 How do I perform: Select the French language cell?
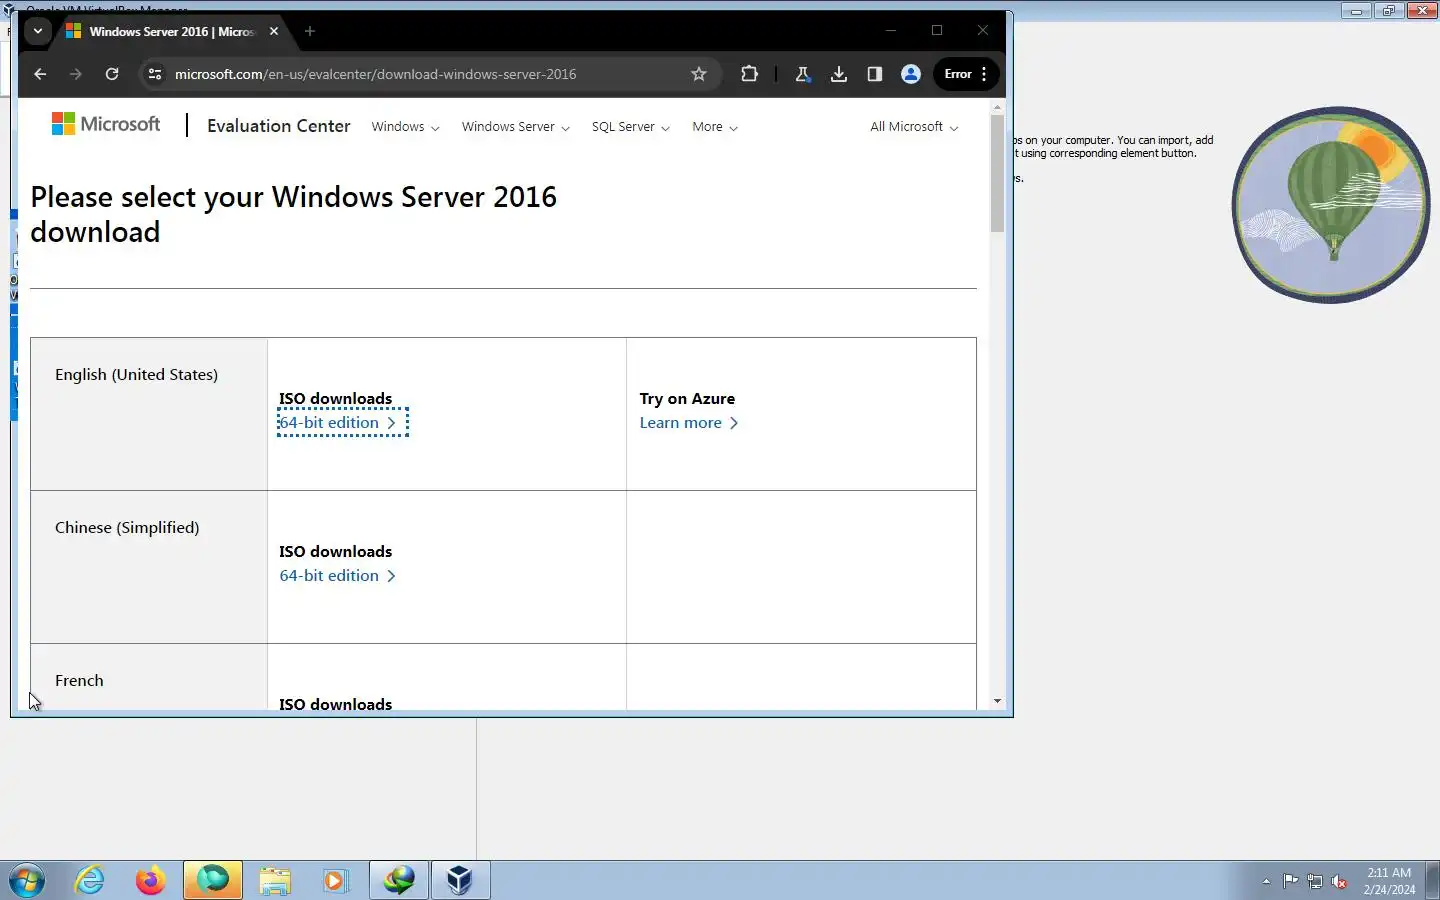(149, 677)
